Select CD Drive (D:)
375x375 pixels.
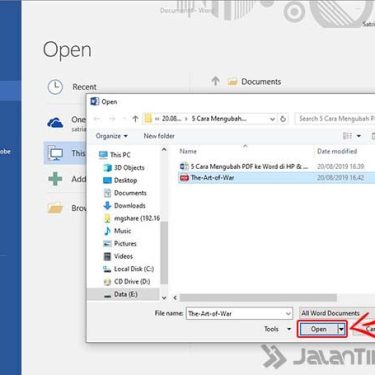[127, 282]
